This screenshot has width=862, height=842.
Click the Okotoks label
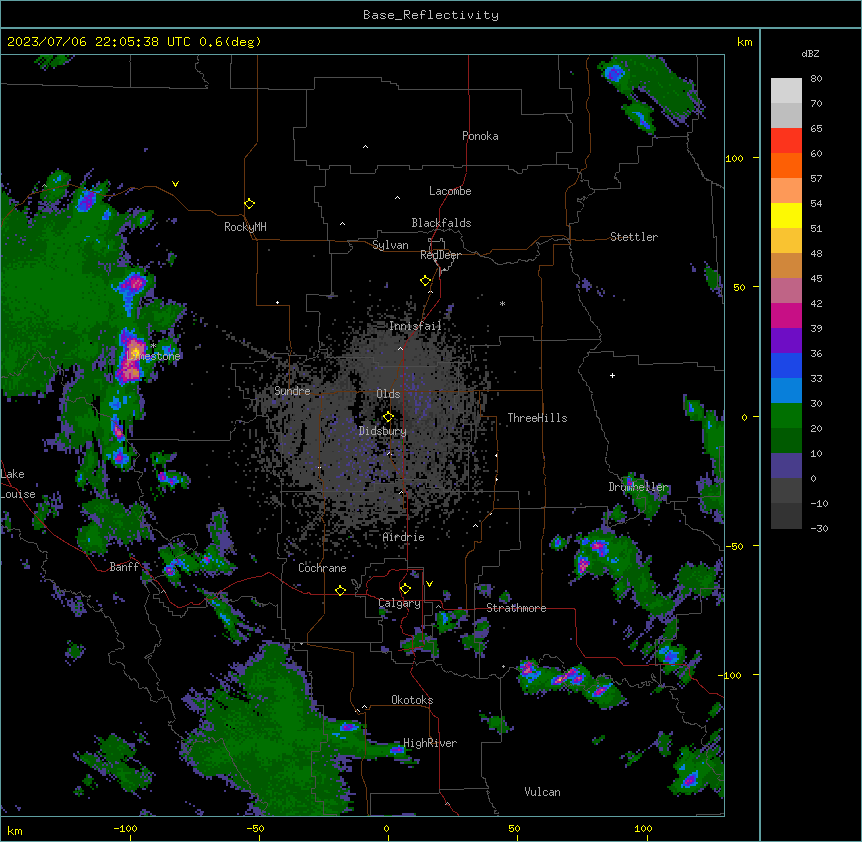(x=412, y=700)
